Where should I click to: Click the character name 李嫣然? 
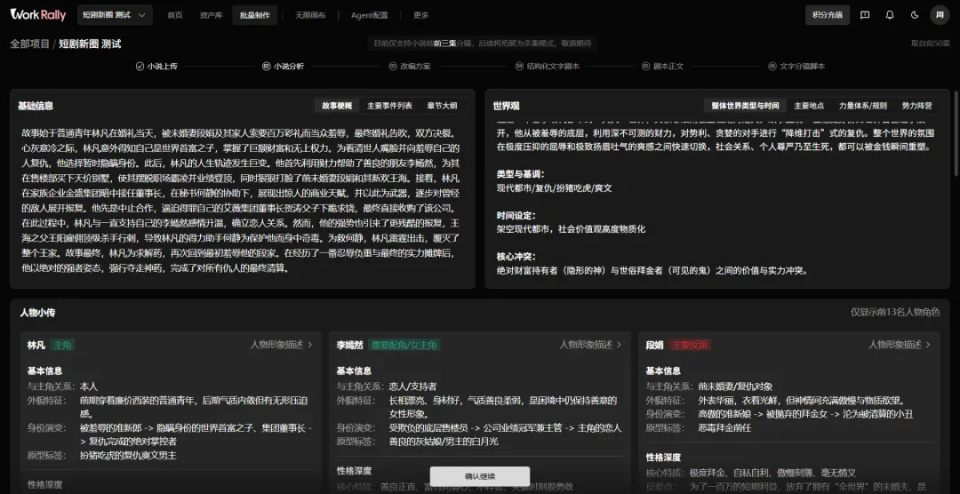coord(350,345)
